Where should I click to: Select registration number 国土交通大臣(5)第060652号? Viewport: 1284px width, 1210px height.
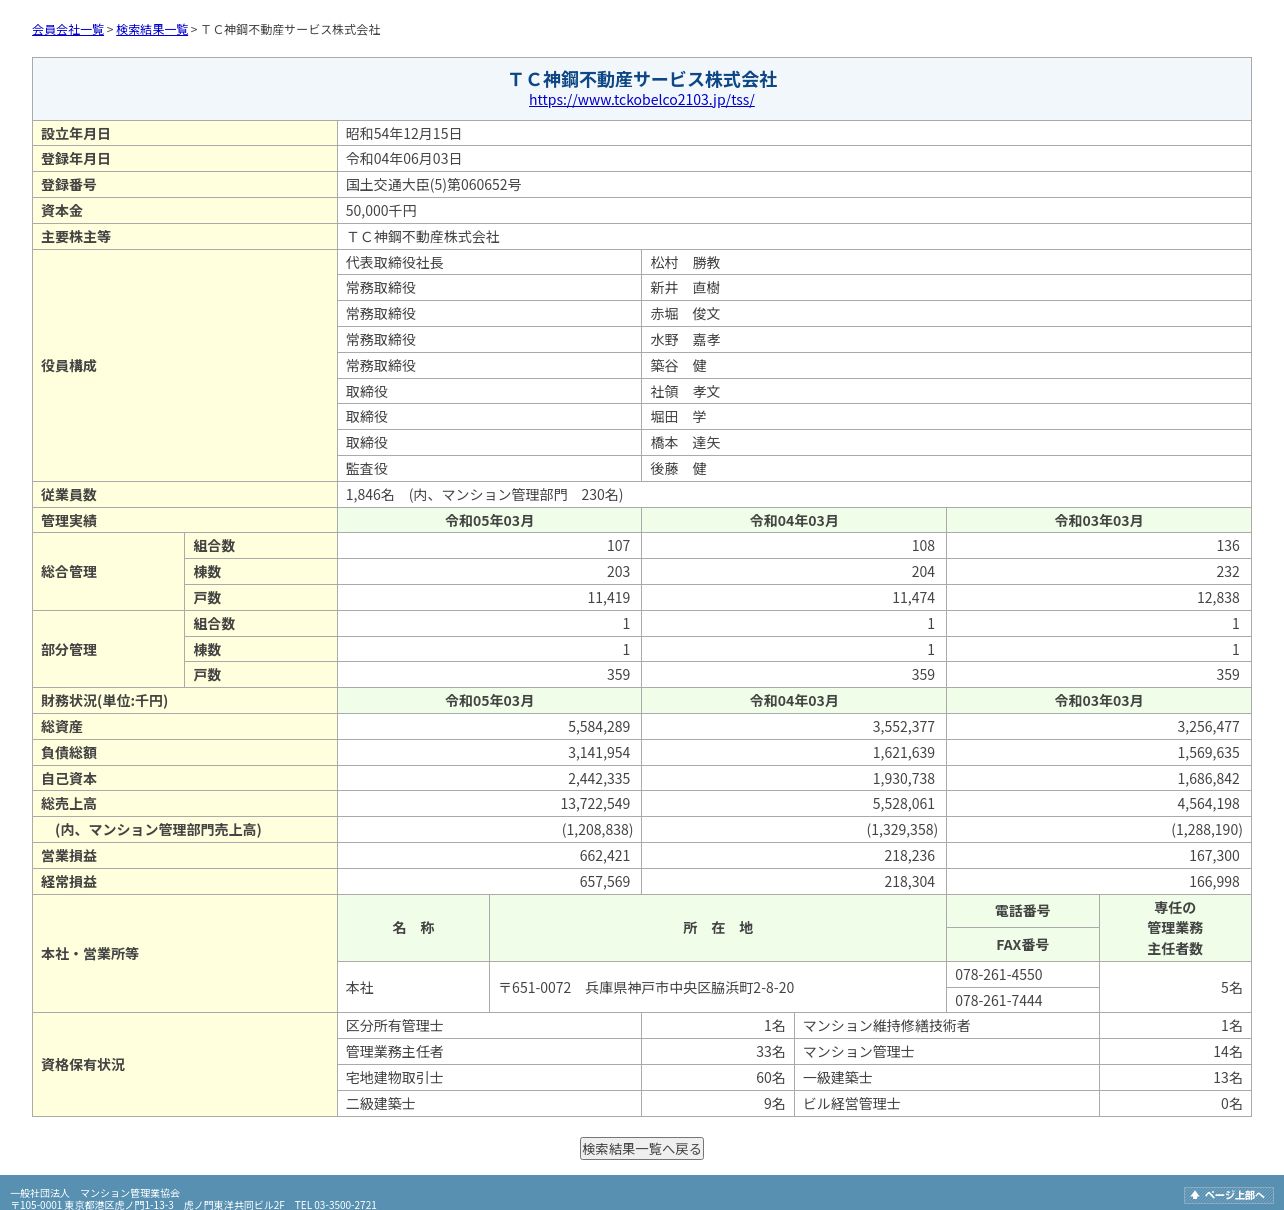pos(433,185)
